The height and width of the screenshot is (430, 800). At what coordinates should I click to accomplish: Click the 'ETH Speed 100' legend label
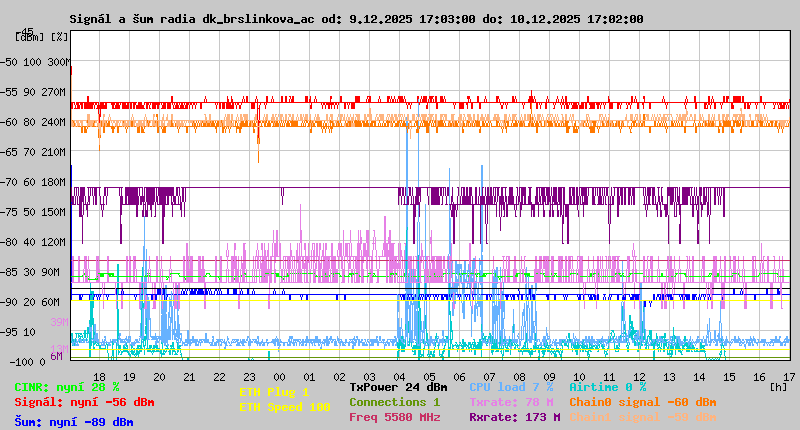[285, 408]
